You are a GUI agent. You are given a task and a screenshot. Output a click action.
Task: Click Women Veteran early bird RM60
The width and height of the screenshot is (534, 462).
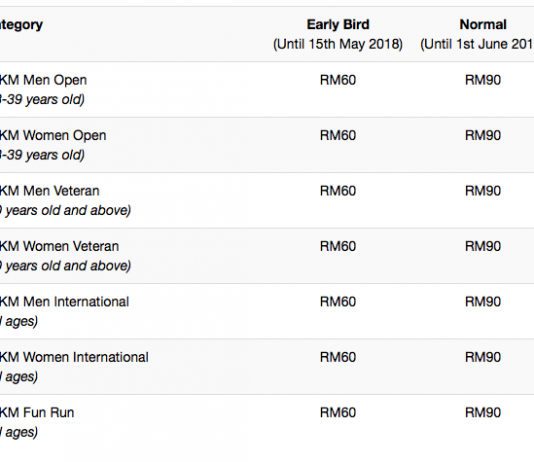click(x=338, y=246)
